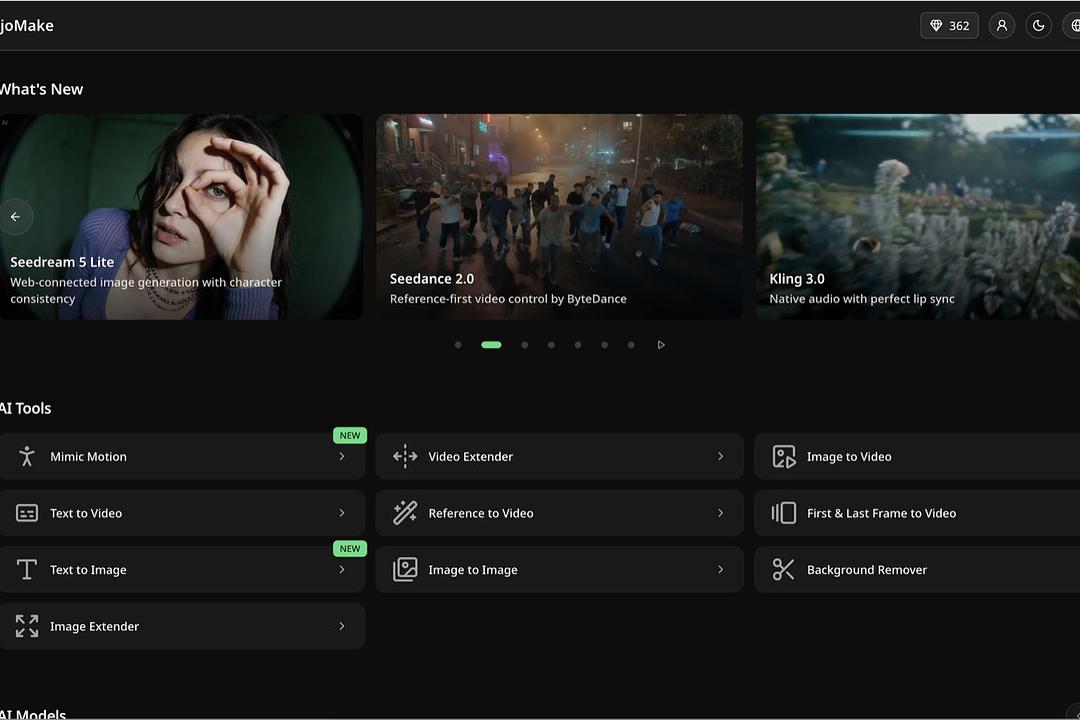Open the user account profile icon
The width and height of the screenshot is (1080, 720).
(1001, 25)
